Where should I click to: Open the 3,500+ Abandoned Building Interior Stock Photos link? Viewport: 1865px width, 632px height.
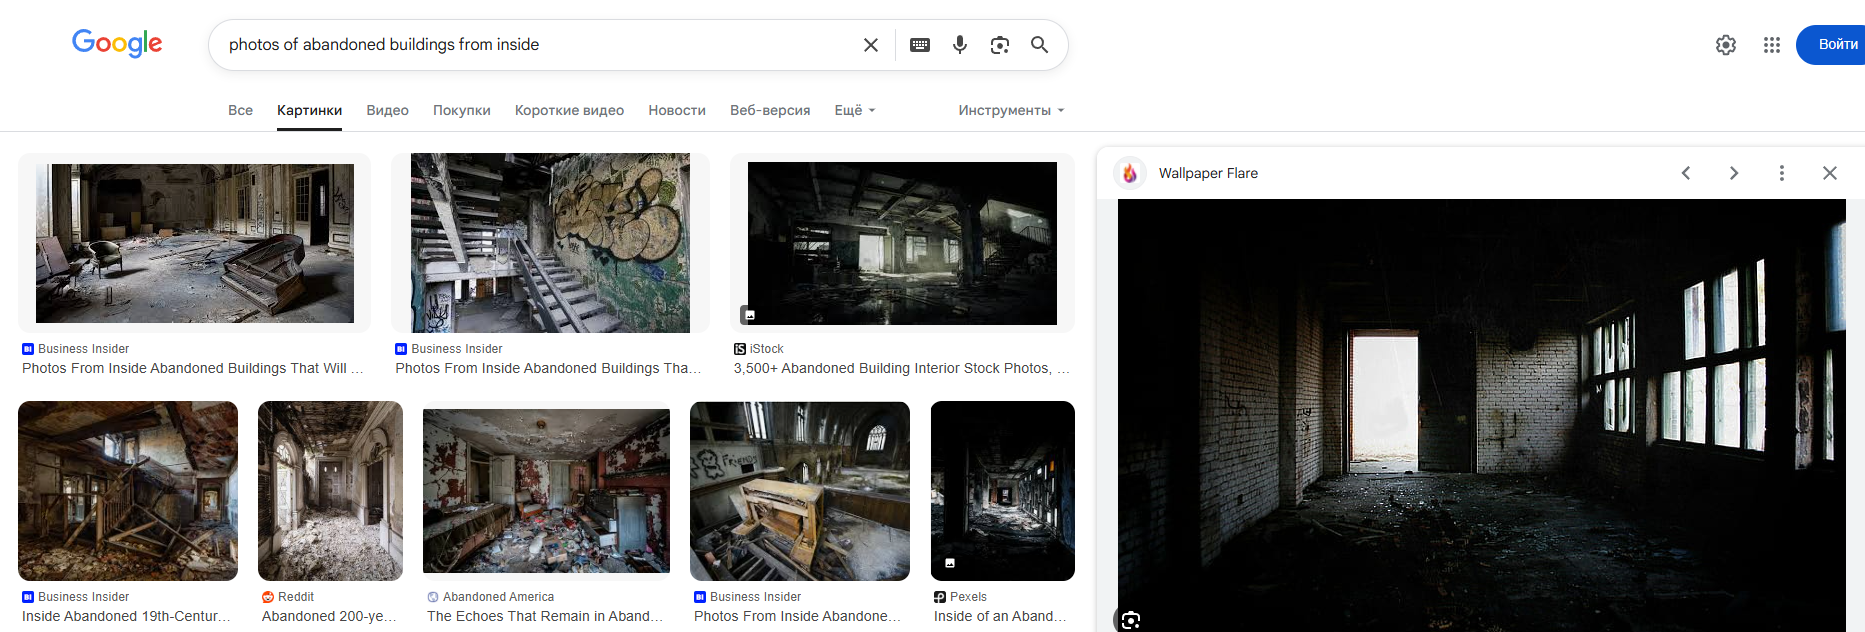click(901, 368)
